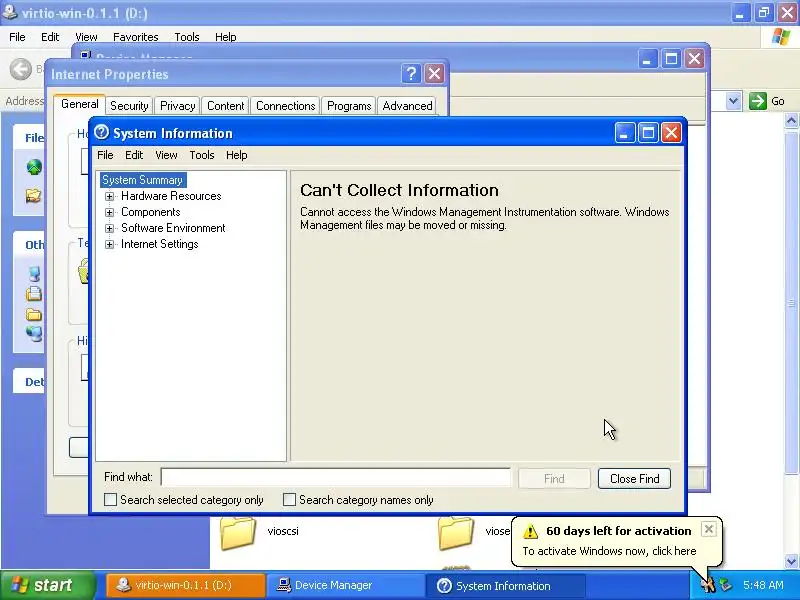The image size is (800, 600).
Task: Click the activation balloon message text
Action: click(x=609, y=551)
